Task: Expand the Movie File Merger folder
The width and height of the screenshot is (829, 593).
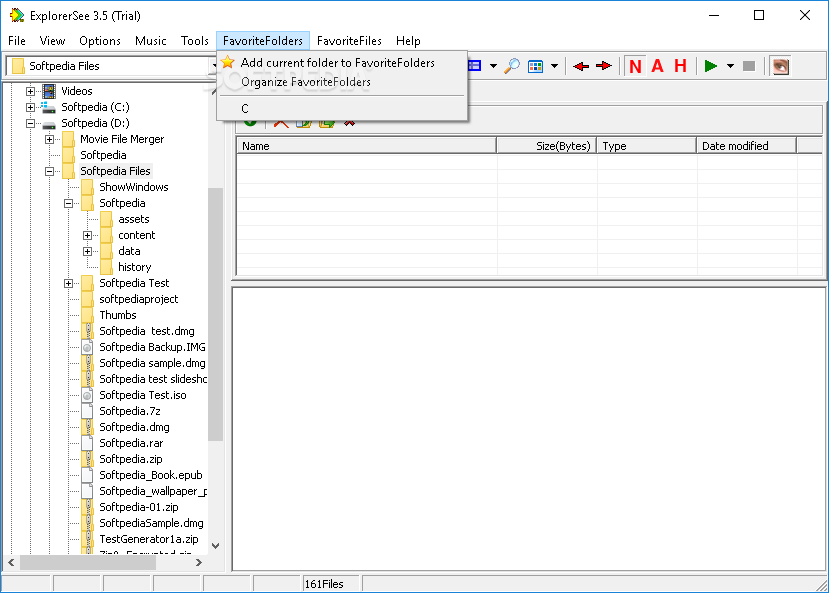Action: point(50,140)
